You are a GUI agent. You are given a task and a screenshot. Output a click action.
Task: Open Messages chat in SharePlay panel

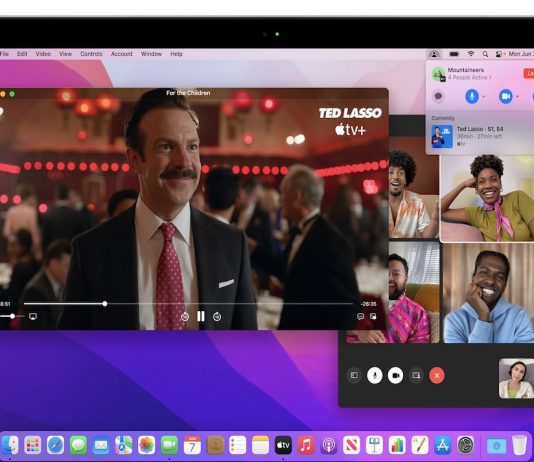(x=439, y=96)
